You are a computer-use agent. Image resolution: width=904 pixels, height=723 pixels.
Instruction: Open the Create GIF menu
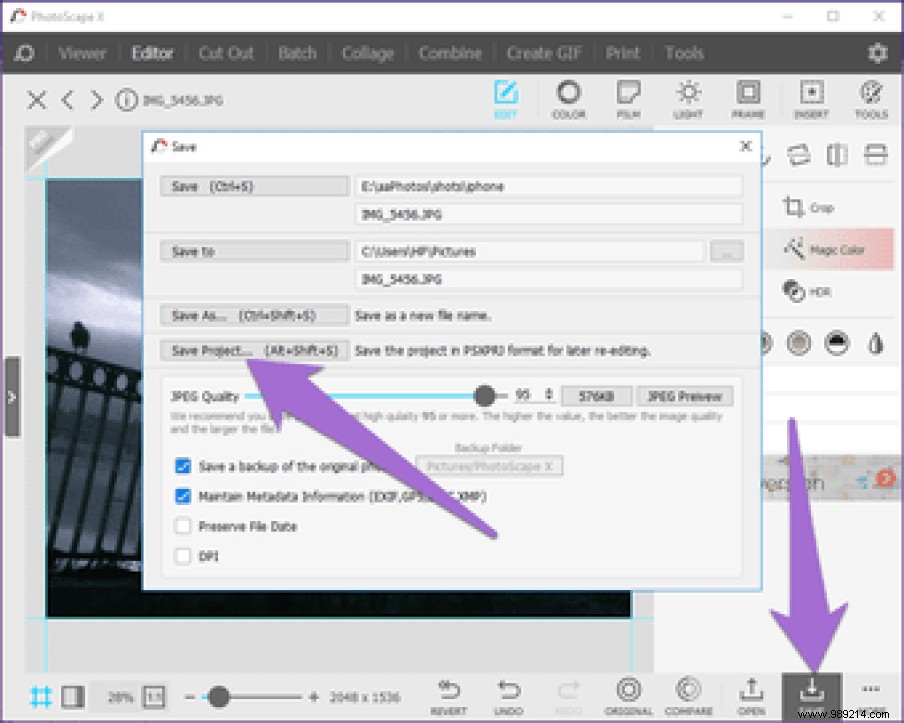pos(543,52)
